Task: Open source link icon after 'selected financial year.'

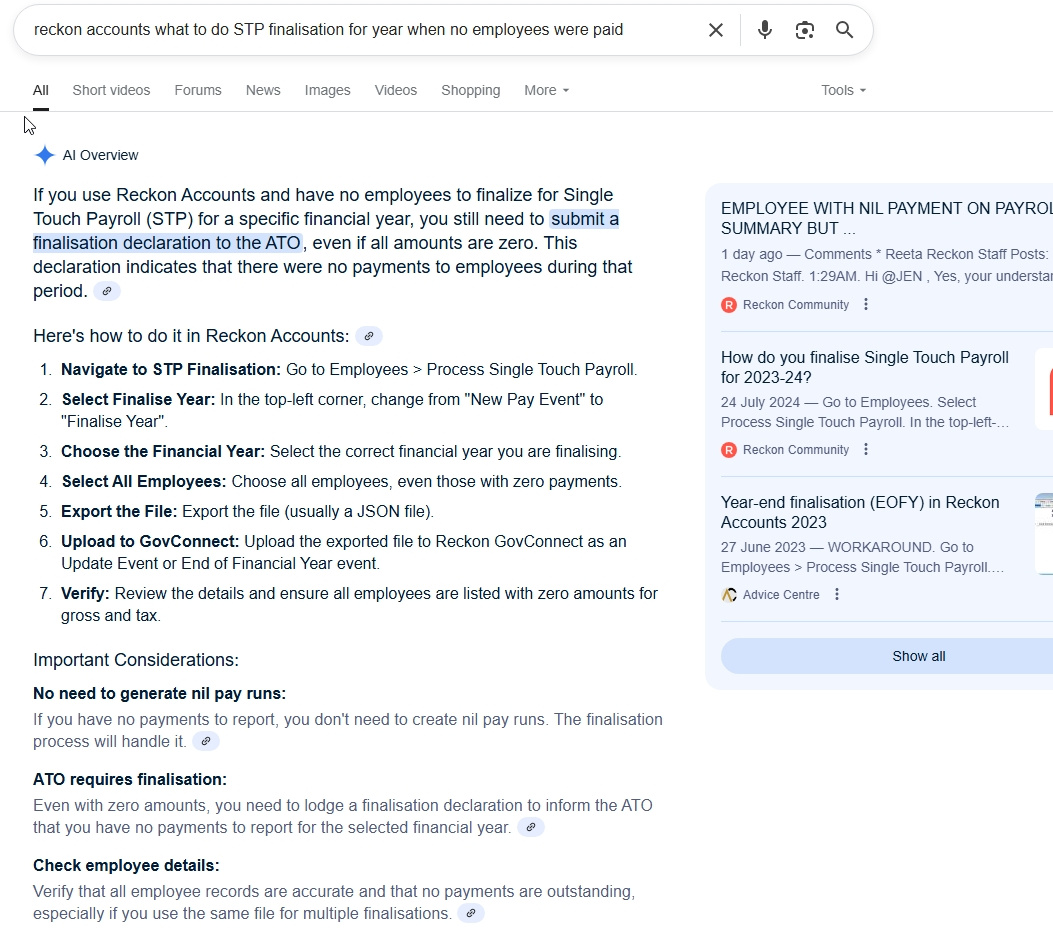Action: pos(531,827)
